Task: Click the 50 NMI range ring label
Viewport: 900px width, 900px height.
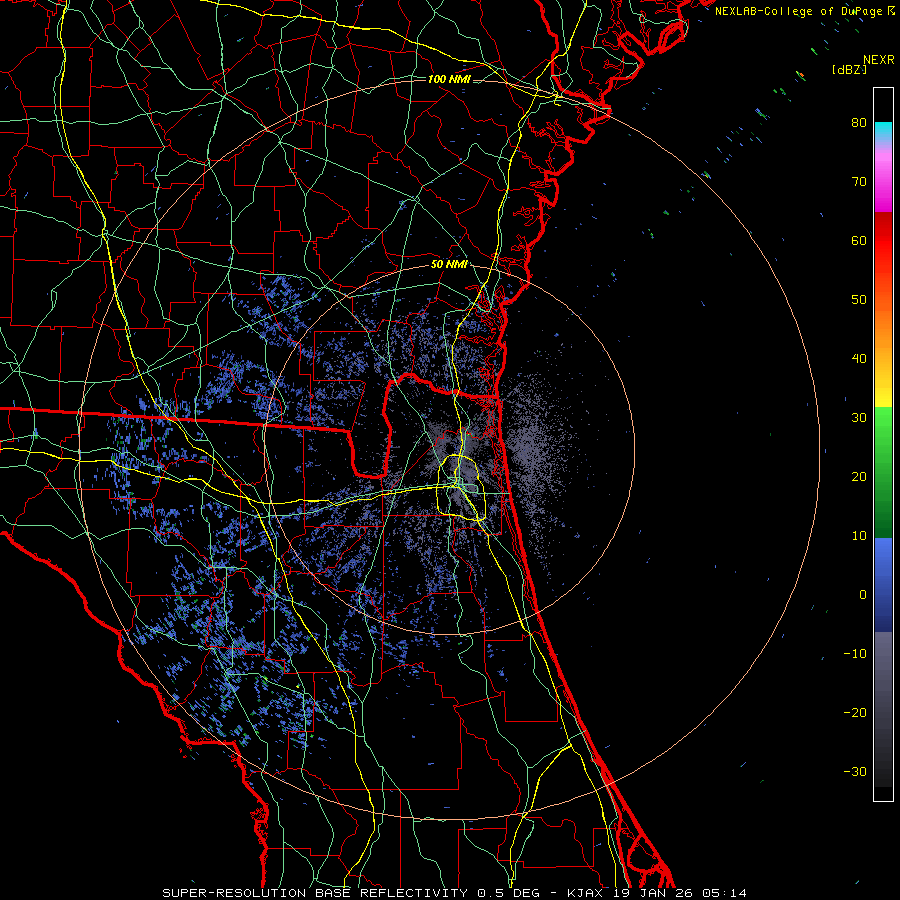Action: coord(449,265)
